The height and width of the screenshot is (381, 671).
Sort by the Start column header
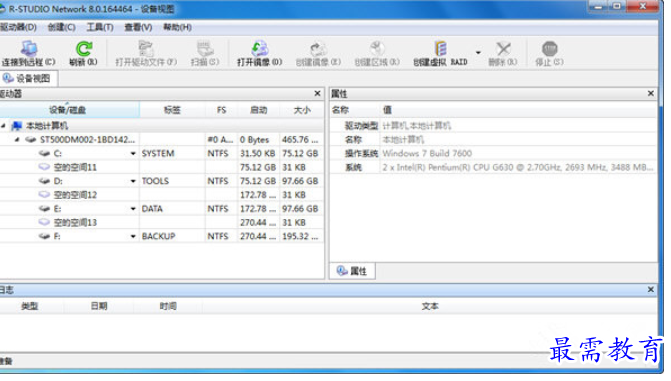tap(258, 110)
